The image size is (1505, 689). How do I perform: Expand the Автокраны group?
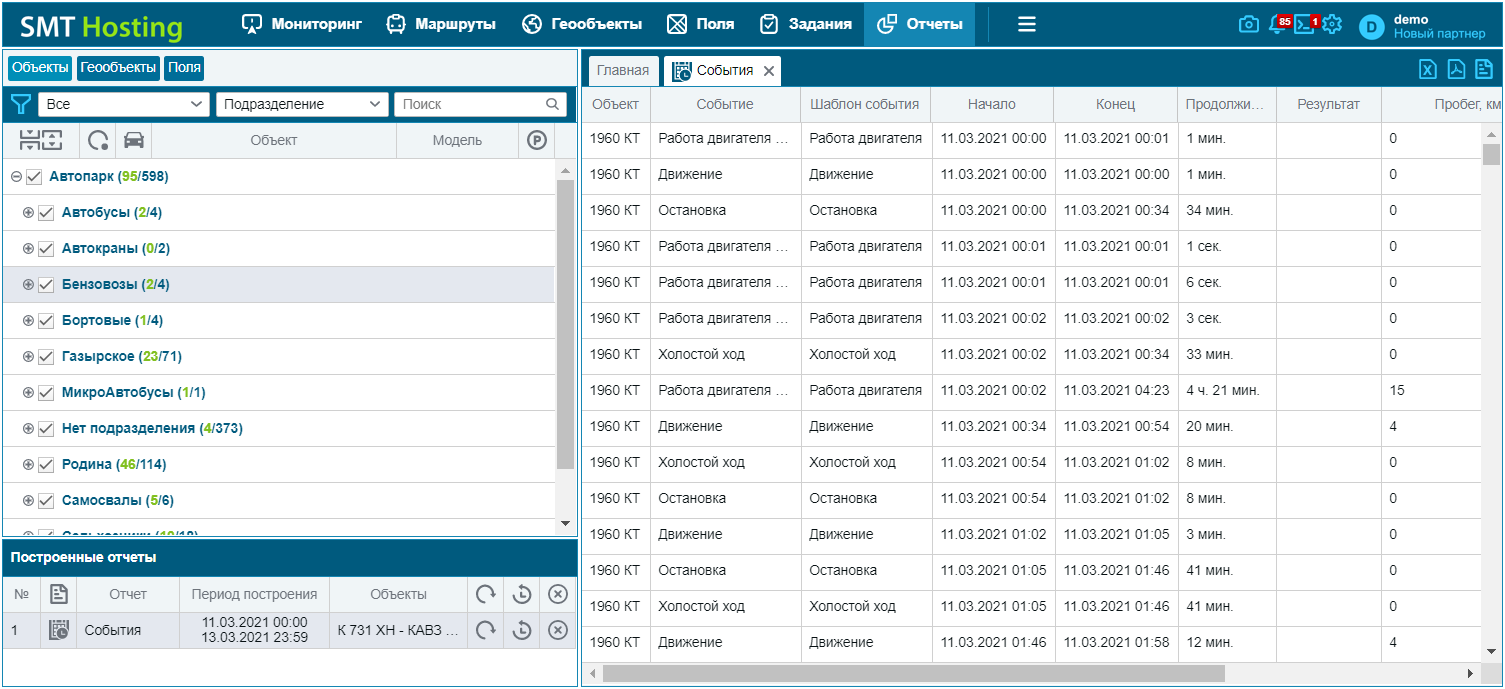pos(28,249)
